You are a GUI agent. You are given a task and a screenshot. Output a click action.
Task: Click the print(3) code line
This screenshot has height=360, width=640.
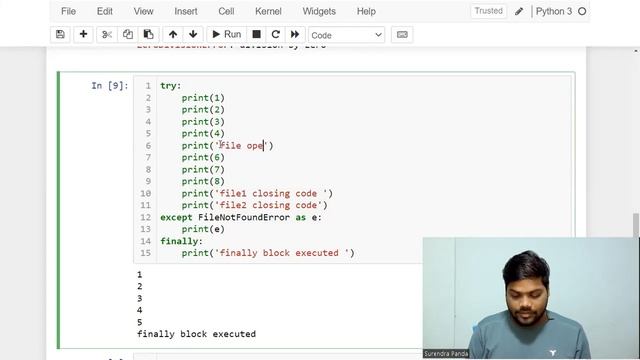coord(203,122)
